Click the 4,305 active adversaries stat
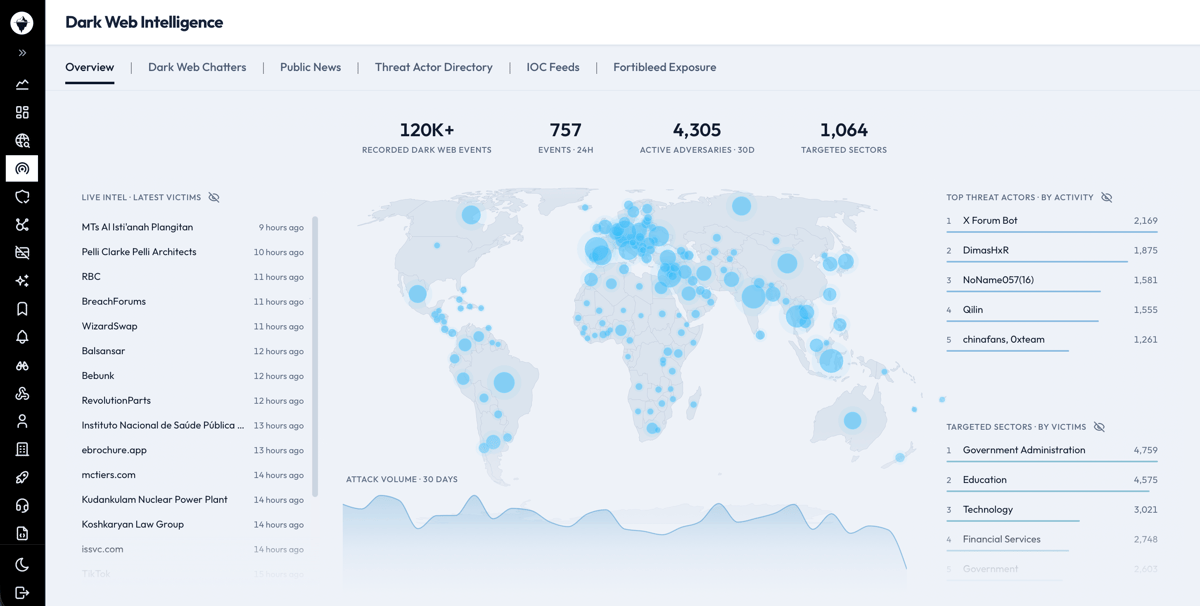This screenshot has width=1200, height=606. click(x=697, y=137)
